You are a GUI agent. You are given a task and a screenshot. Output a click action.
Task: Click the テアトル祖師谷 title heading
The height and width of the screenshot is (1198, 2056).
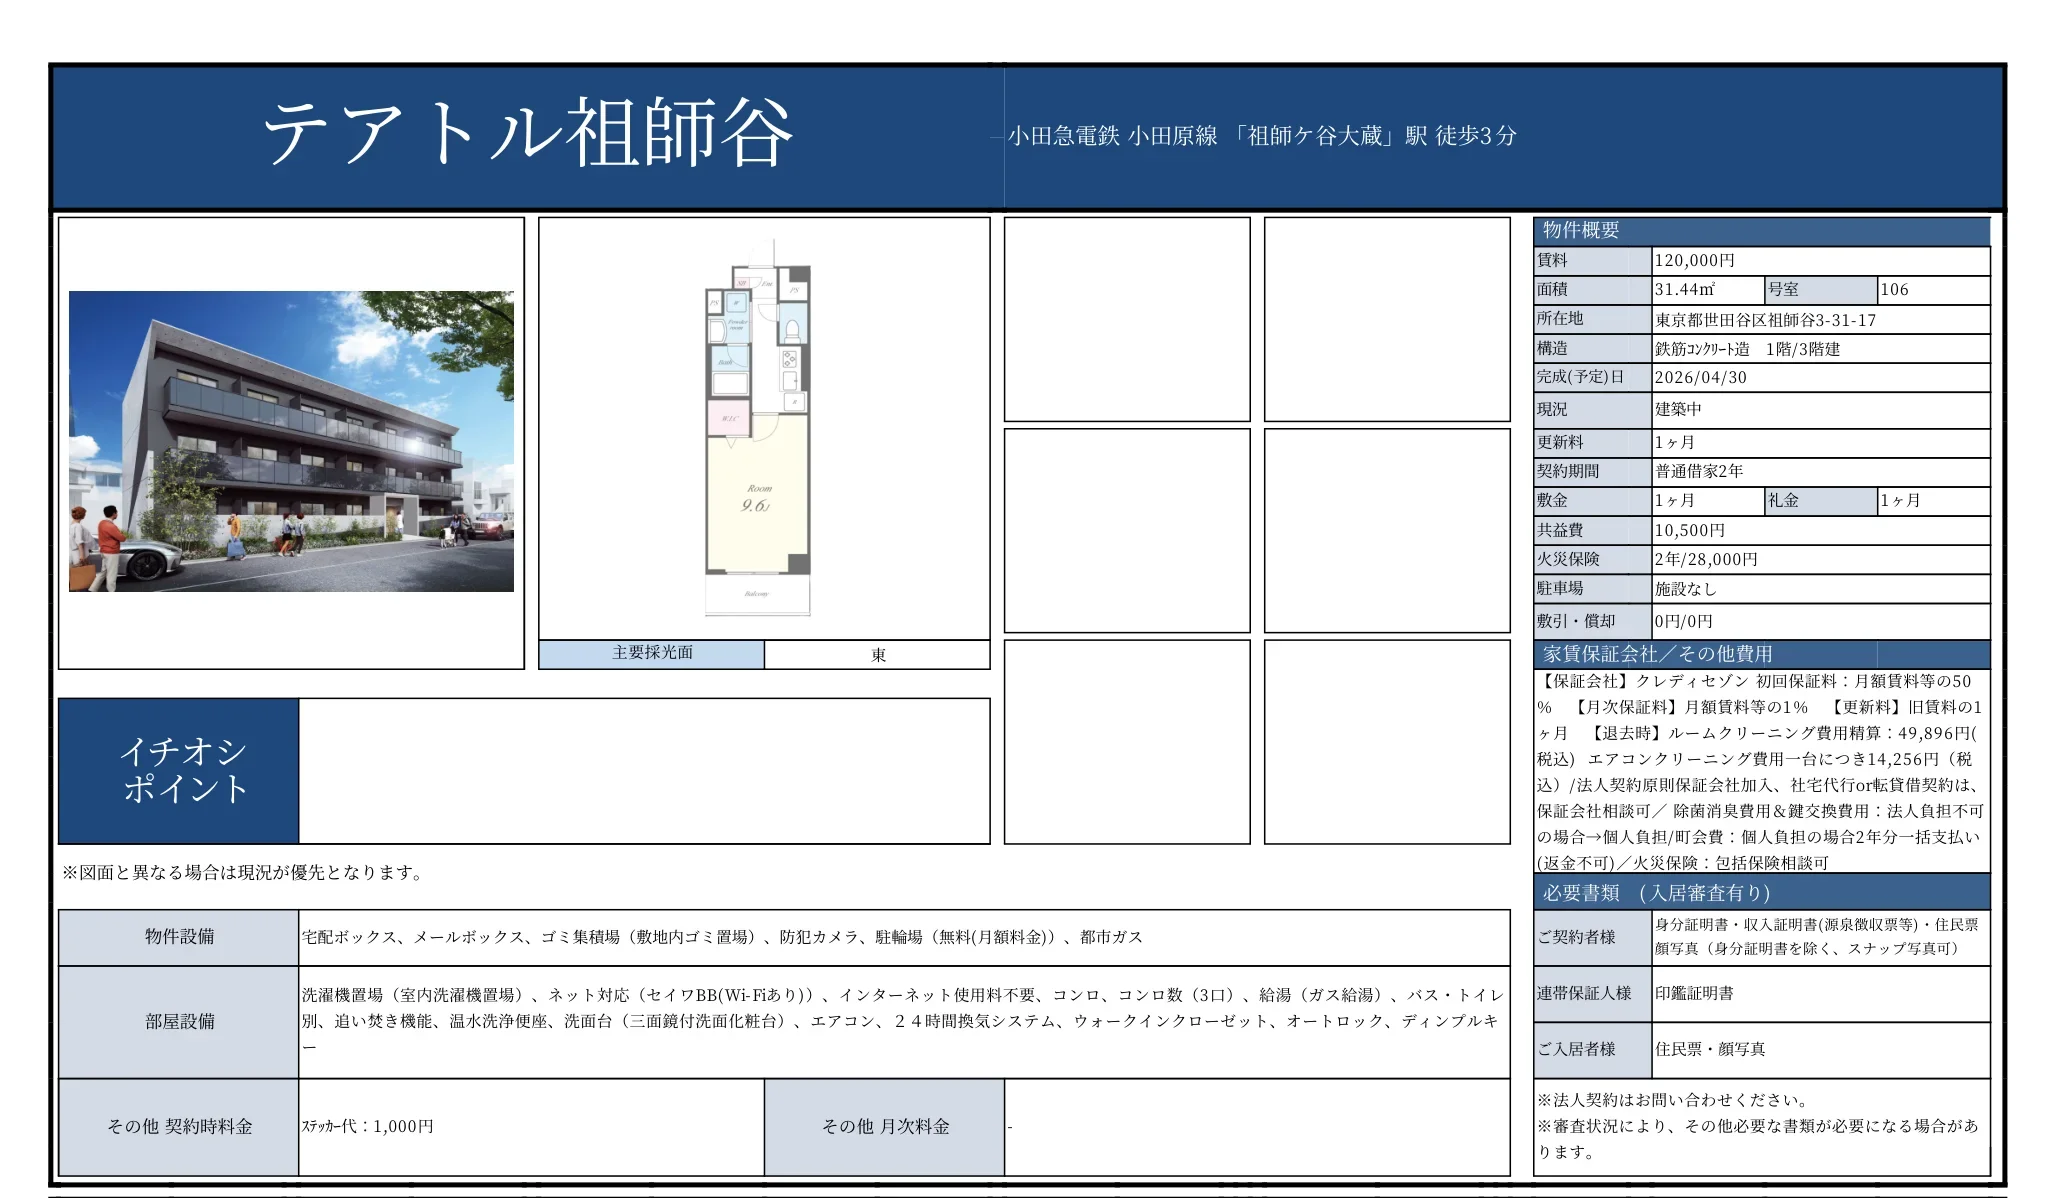point(527,133)
